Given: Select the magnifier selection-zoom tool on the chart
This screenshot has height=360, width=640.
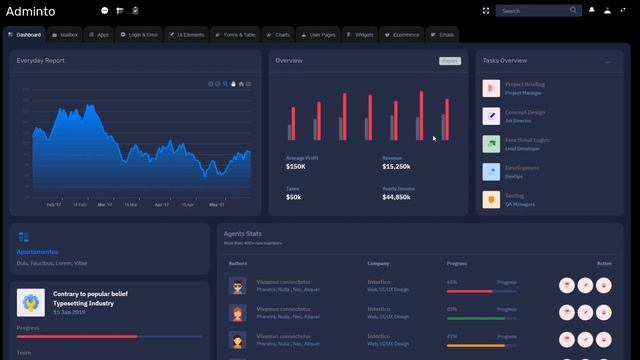Looking at the screenshot, I should 225,84.
